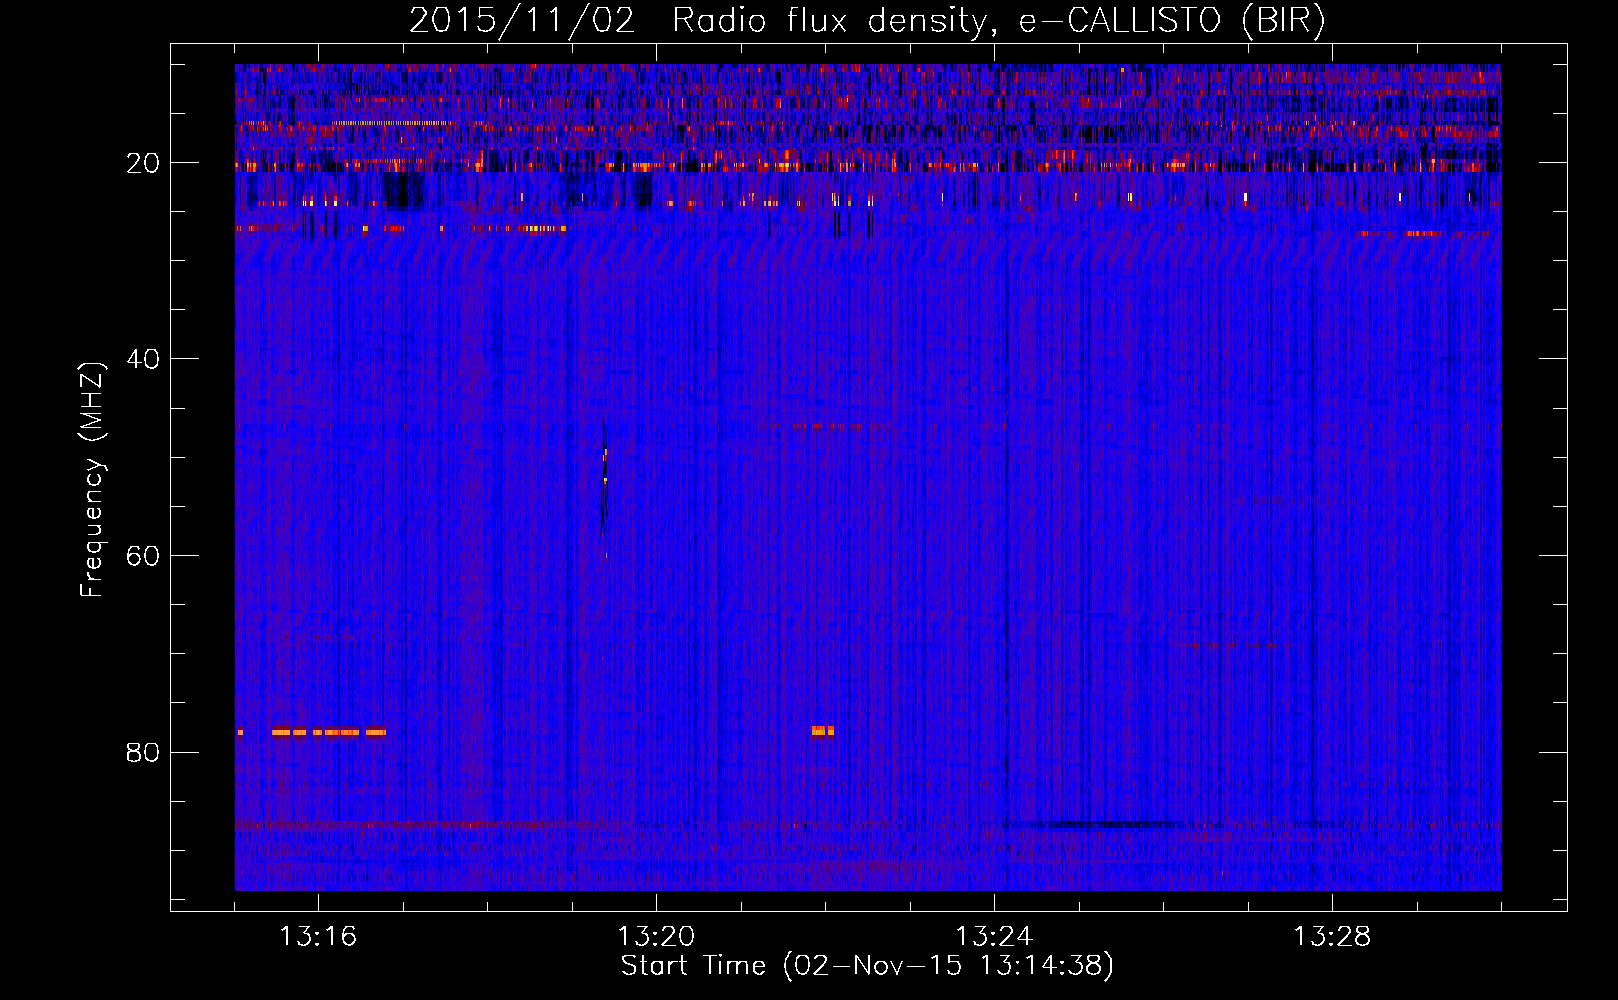Click the dark horizontal band near 87 MHz
Image resolution: width=1618 pixels, height=1000 pixels.
pos(1090,825)
